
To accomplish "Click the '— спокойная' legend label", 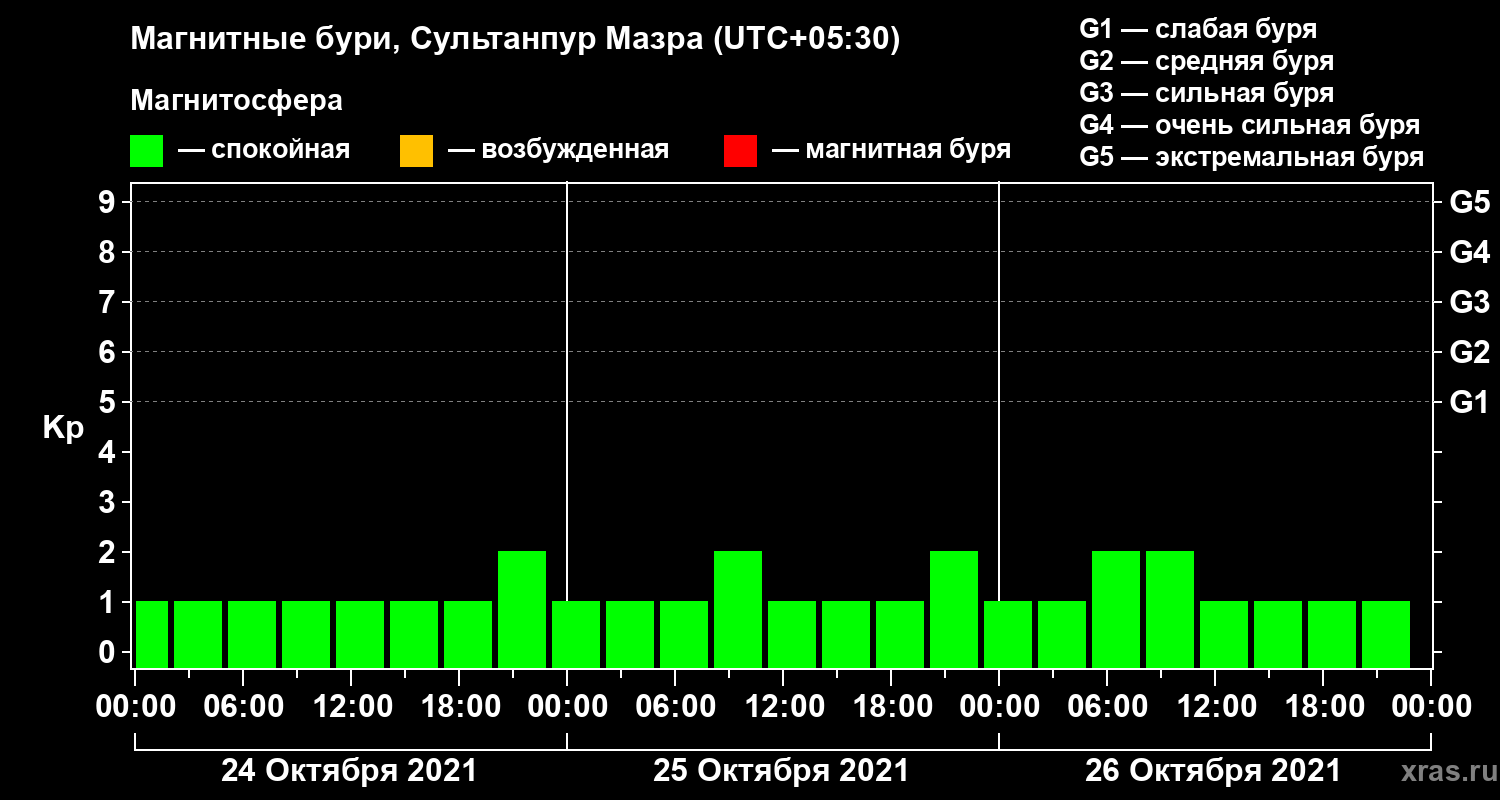I will click(x=264, y=151).
